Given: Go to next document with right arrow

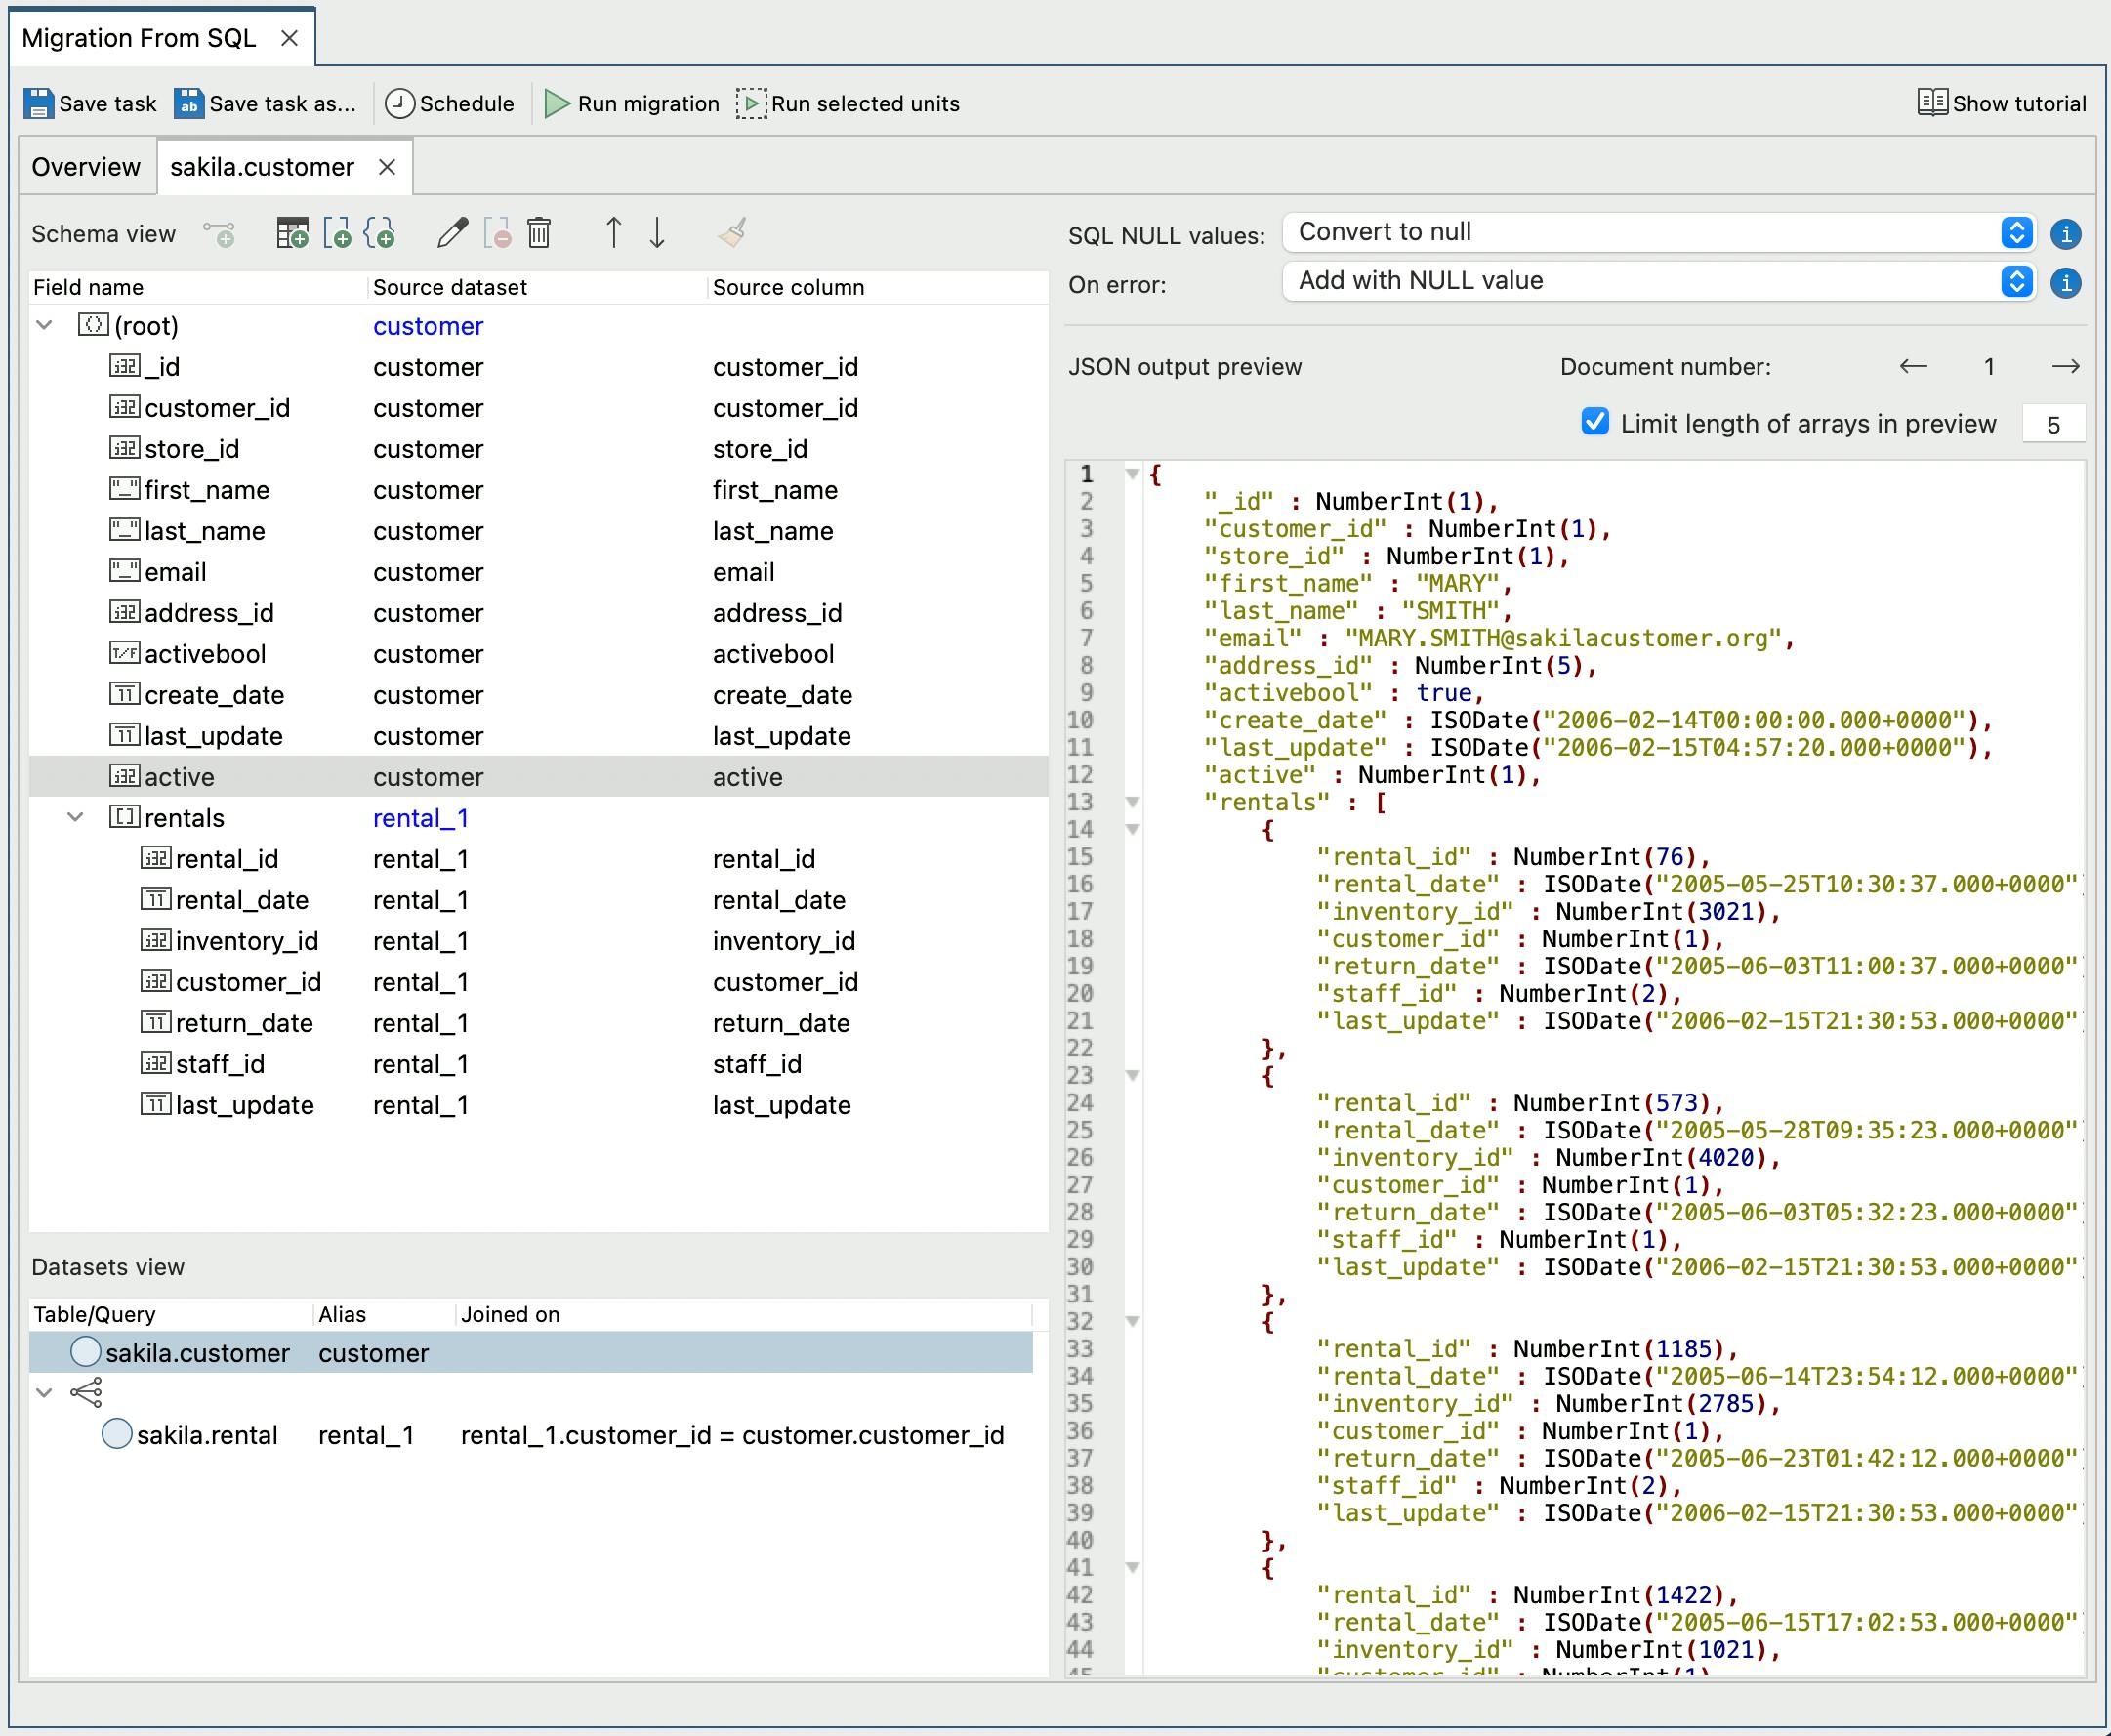Looking at the screenshot, I should point(2065,367).
